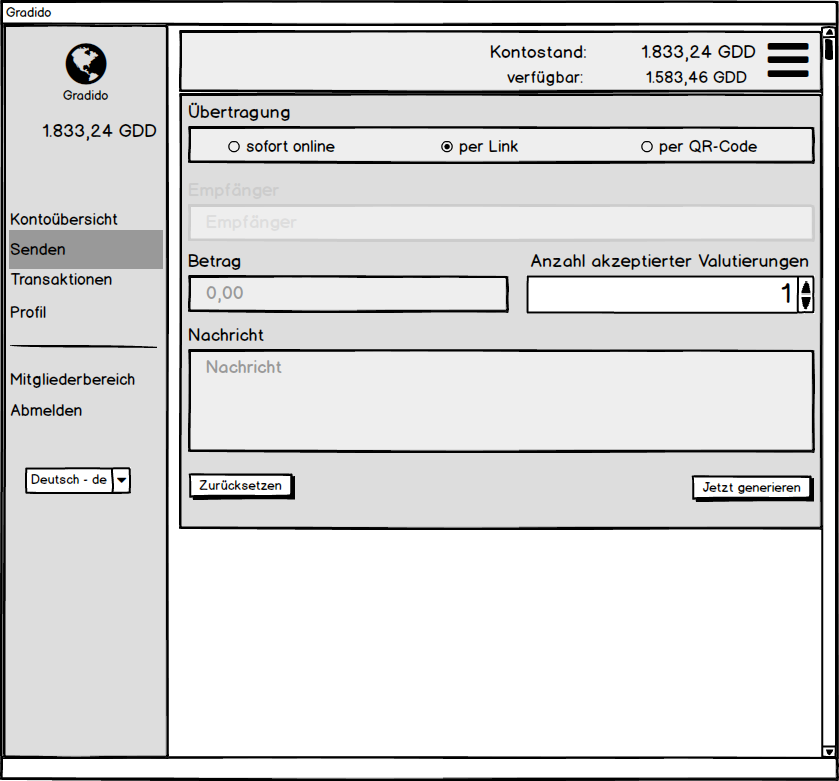Click the up arrow on Valutierungen stepper

[805, 287]
